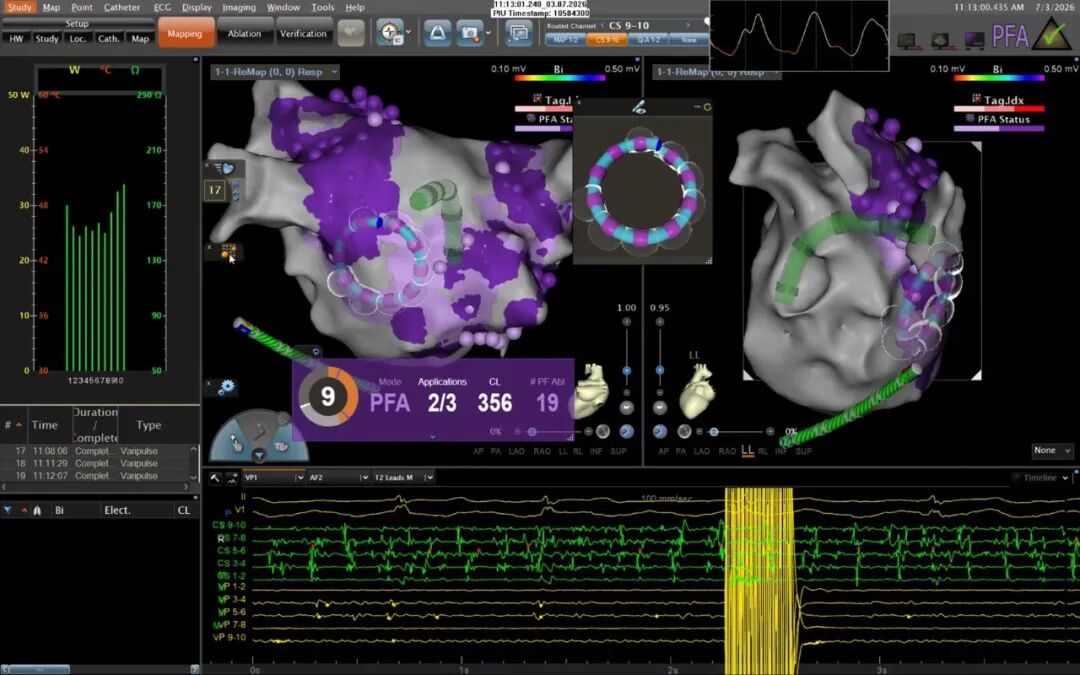Switch to the Verification phase button

(x=303, y=33)
